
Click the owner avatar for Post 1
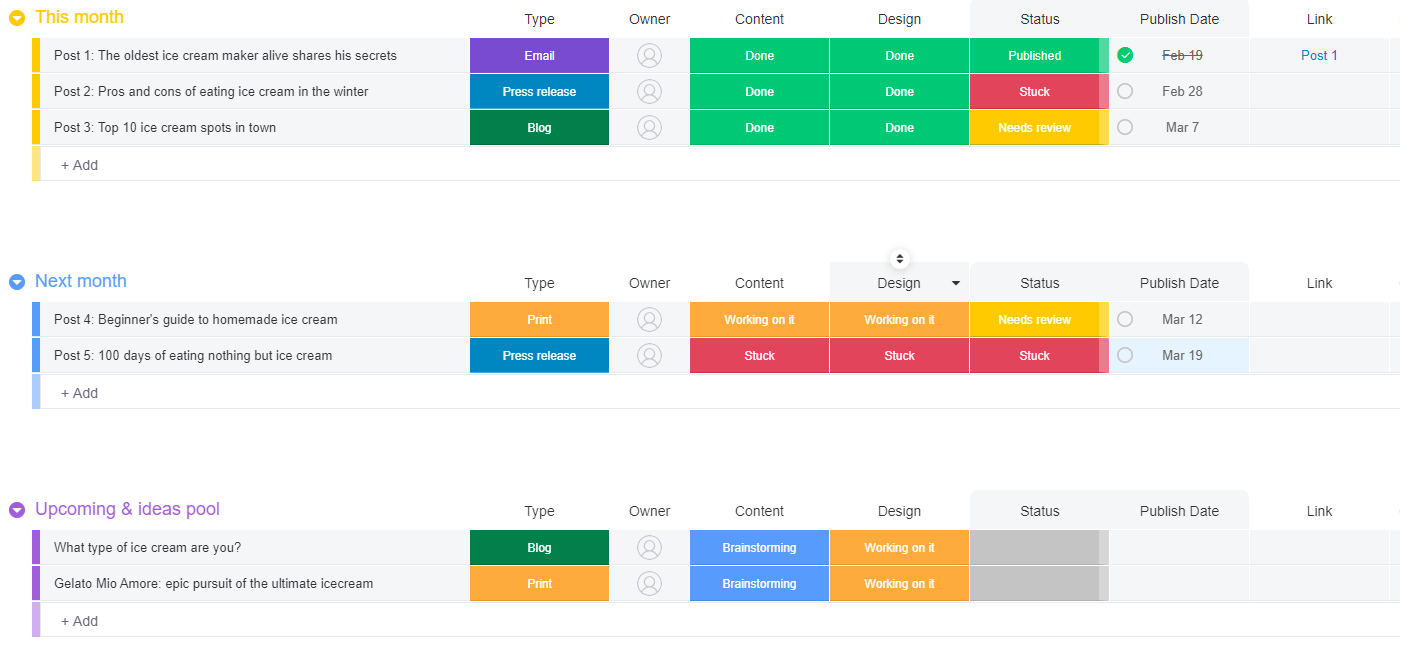tap(649, 55)
